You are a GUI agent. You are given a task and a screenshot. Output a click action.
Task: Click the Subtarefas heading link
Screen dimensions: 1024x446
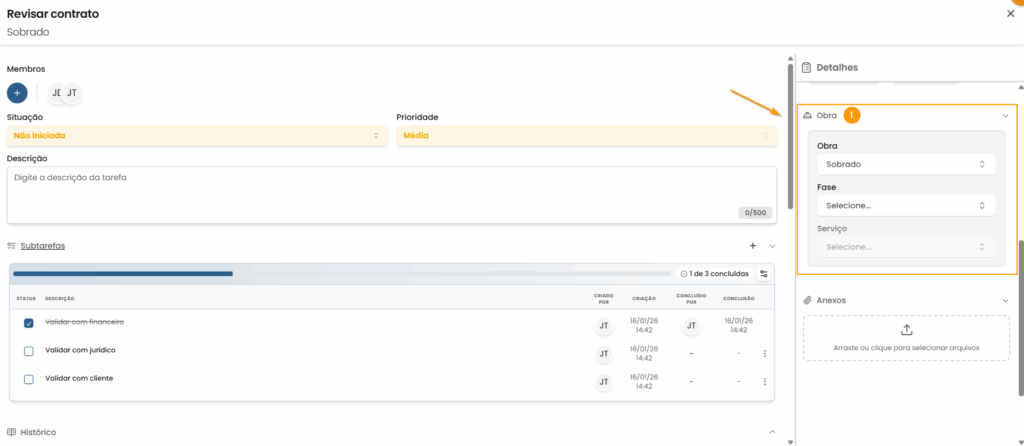coord(43,245)
